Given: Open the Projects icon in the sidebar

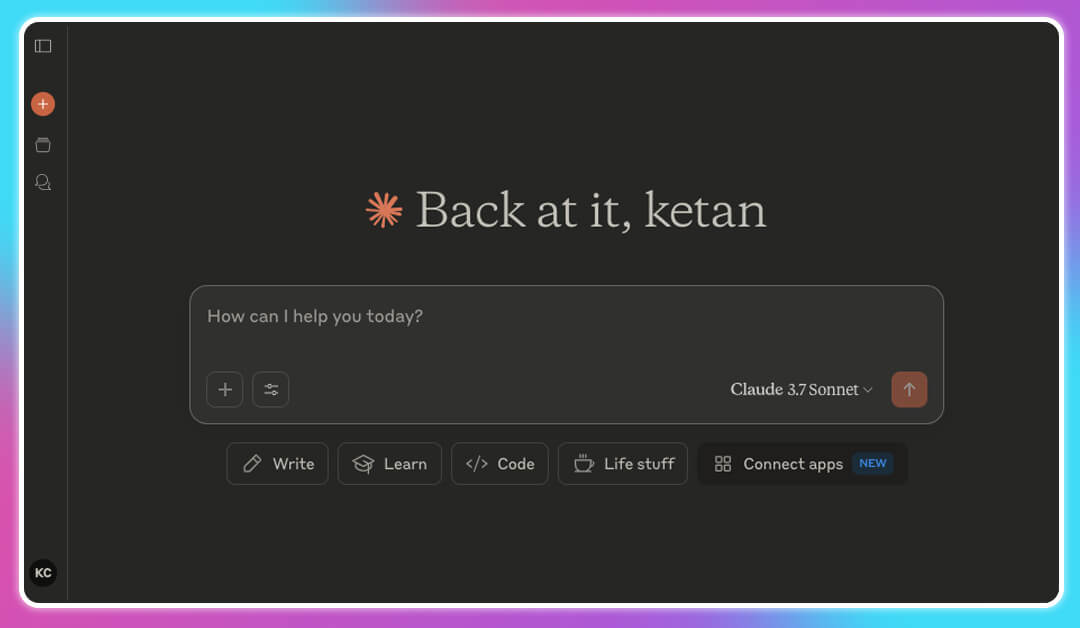Looking at the screenshot, I should (43, 145).
